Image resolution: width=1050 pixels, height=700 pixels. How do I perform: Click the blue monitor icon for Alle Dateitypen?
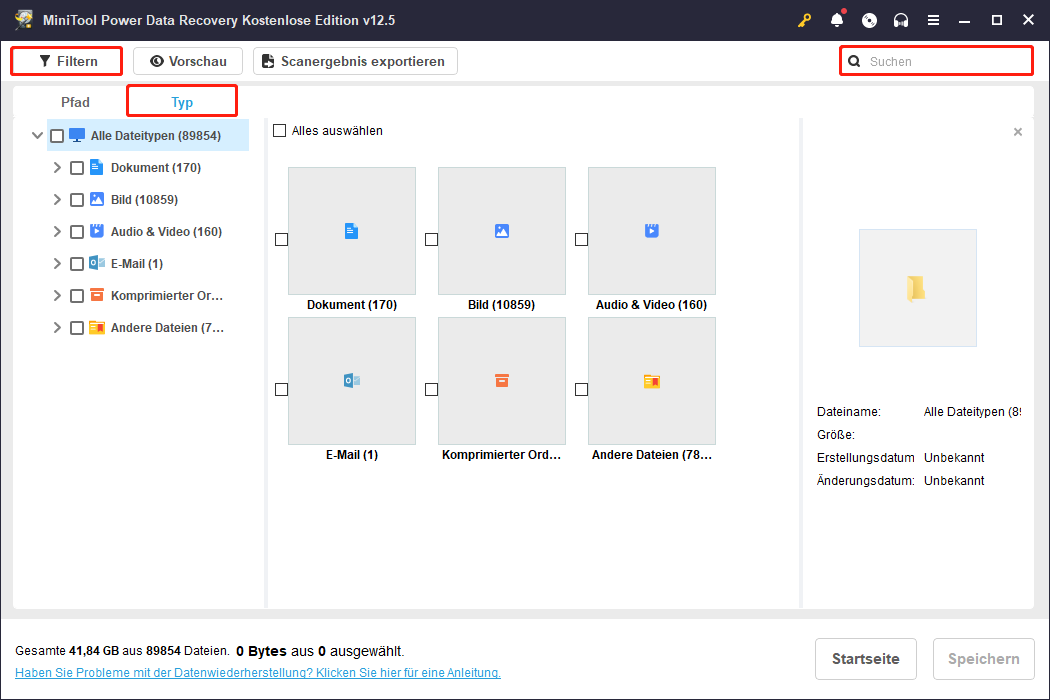[x=77, y=135]
